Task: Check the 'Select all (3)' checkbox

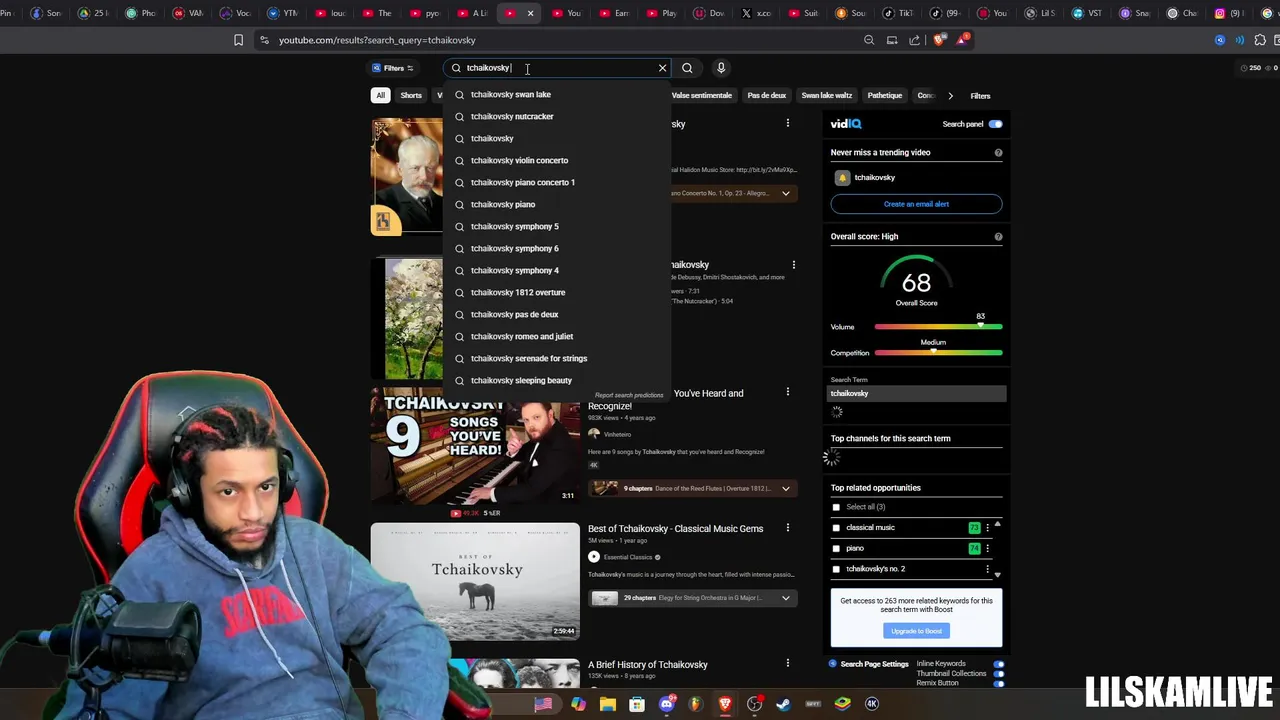Action: [x=837, y=507]
